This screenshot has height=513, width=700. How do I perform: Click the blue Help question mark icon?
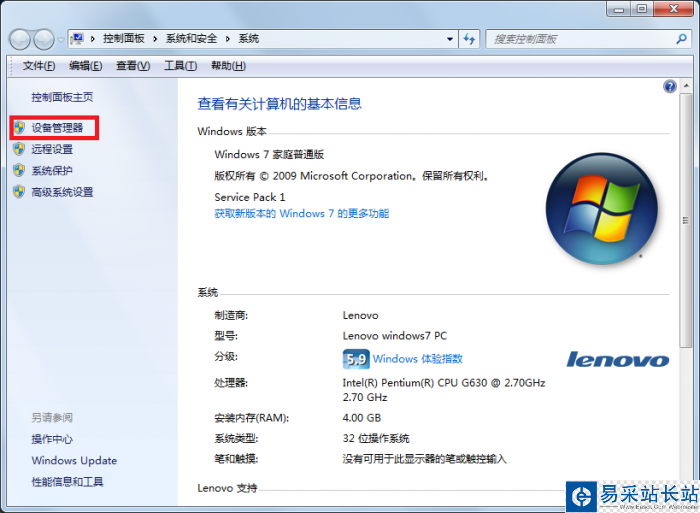click(x=670, y=86)
